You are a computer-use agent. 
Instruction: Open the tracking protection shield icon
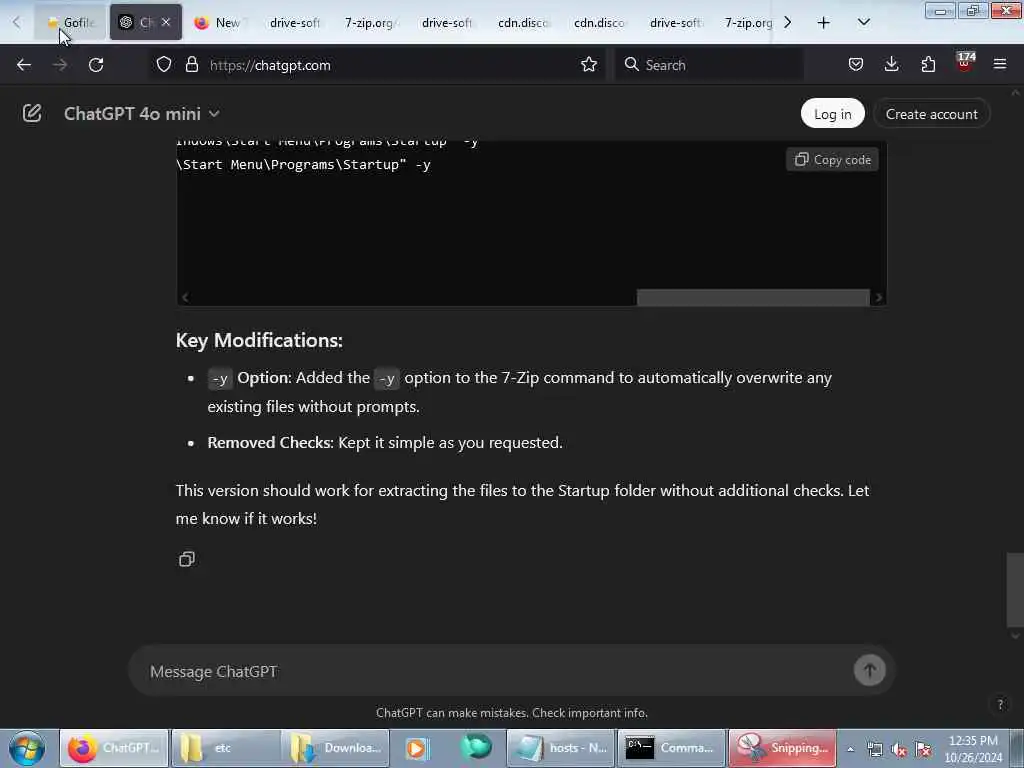(x=164, y=65)
